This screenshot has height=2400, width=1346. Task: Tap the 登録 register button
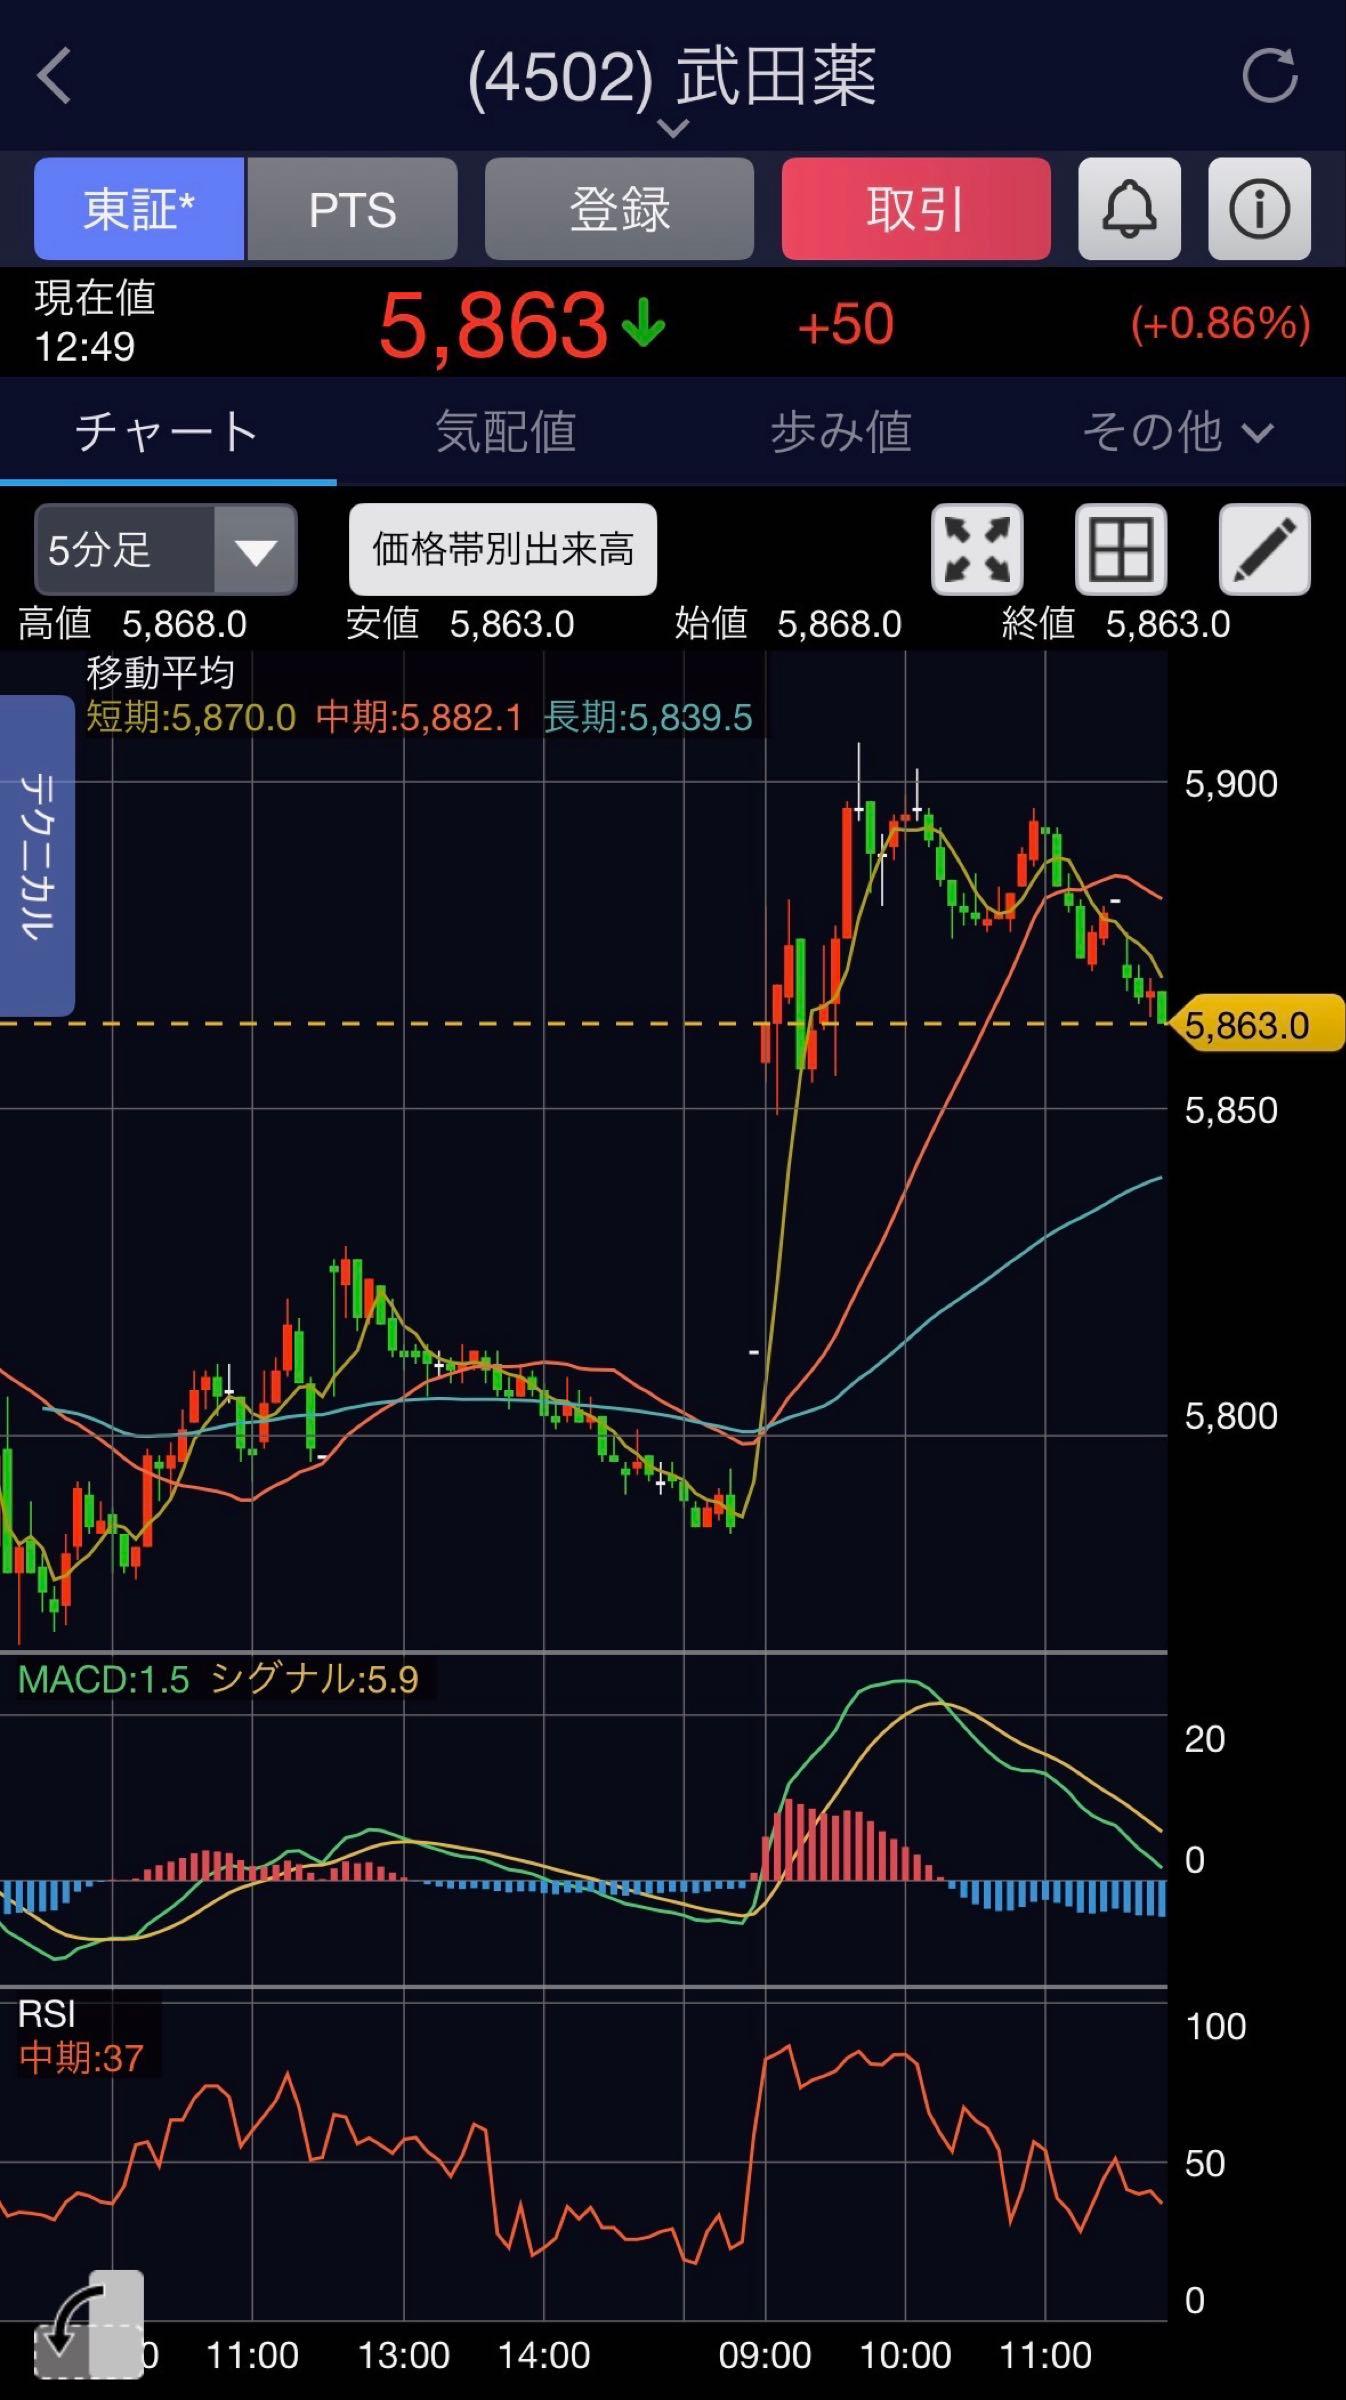coord(619,209)
